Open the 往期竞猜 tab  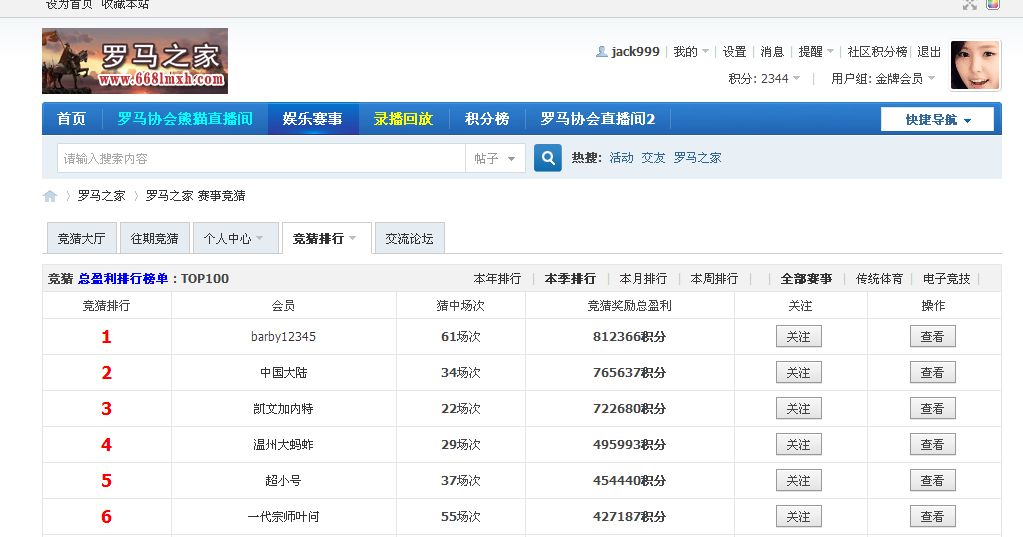point(155,239)
